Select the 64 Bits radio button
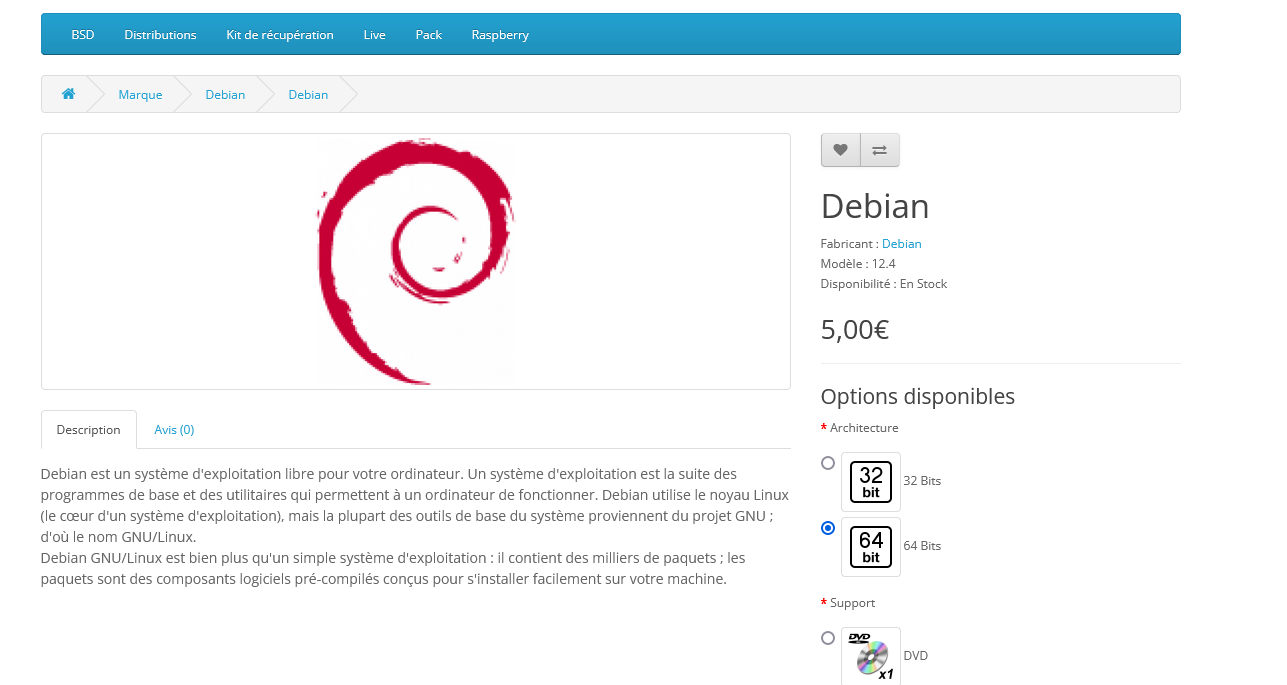Screen dimensions: 1287x685 pyautogui.click(x=828, y=528)
